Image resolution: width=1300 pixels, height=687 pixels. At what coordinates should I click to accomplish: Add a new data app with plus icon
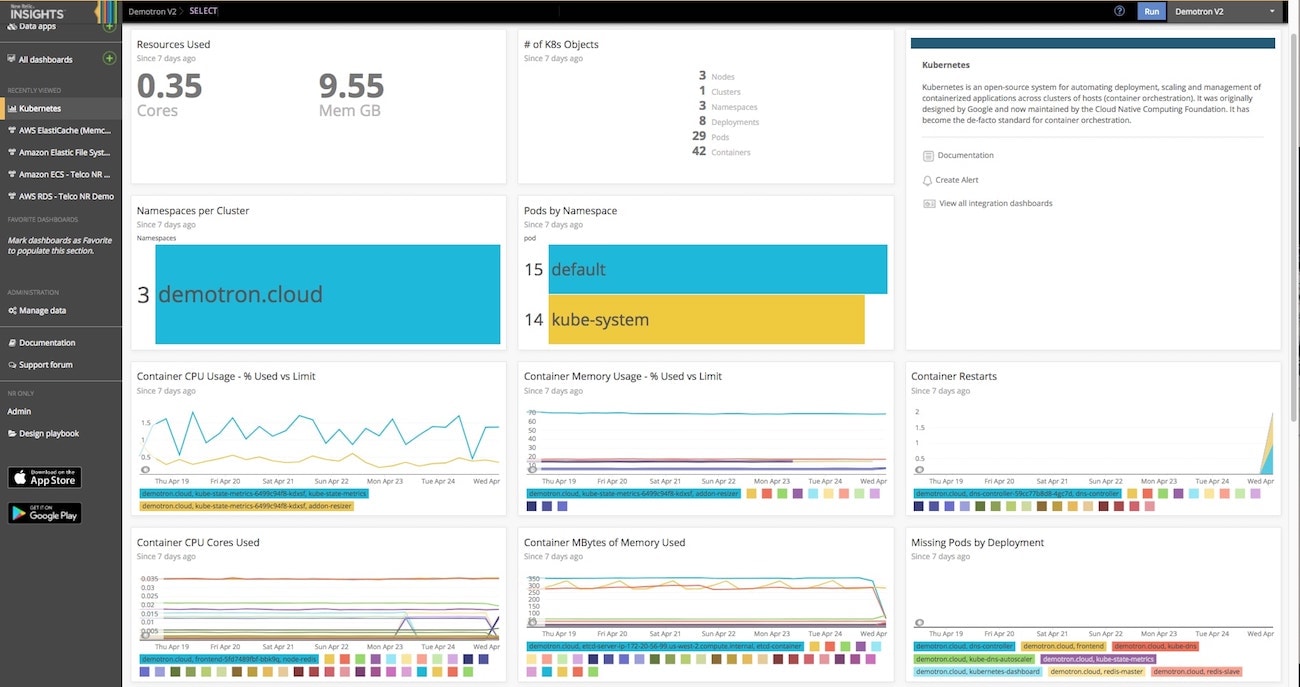click(110, 26)
